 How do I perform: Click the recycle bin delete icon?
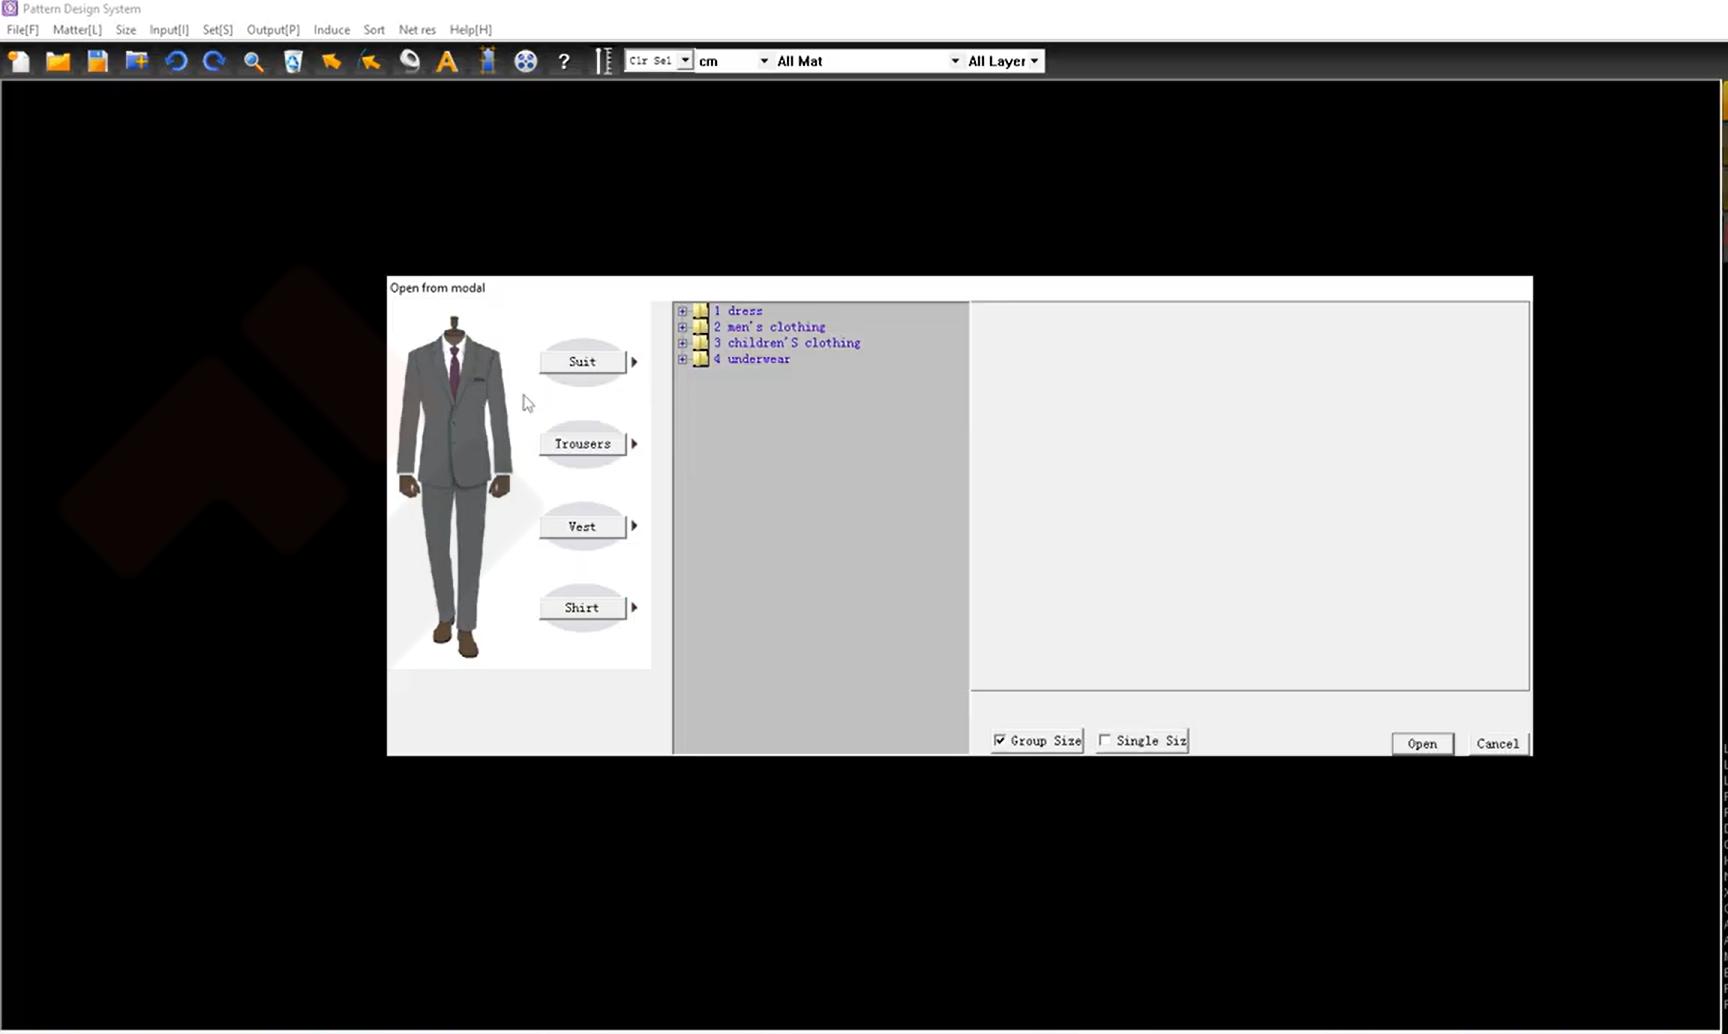(x=293, y=62)
